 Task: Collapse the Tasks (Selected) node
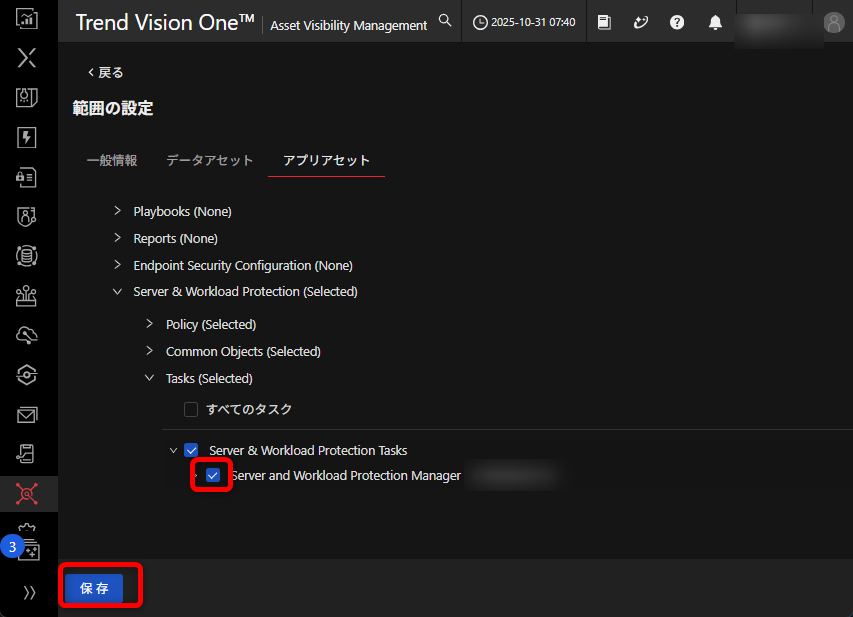pos(150,378)
